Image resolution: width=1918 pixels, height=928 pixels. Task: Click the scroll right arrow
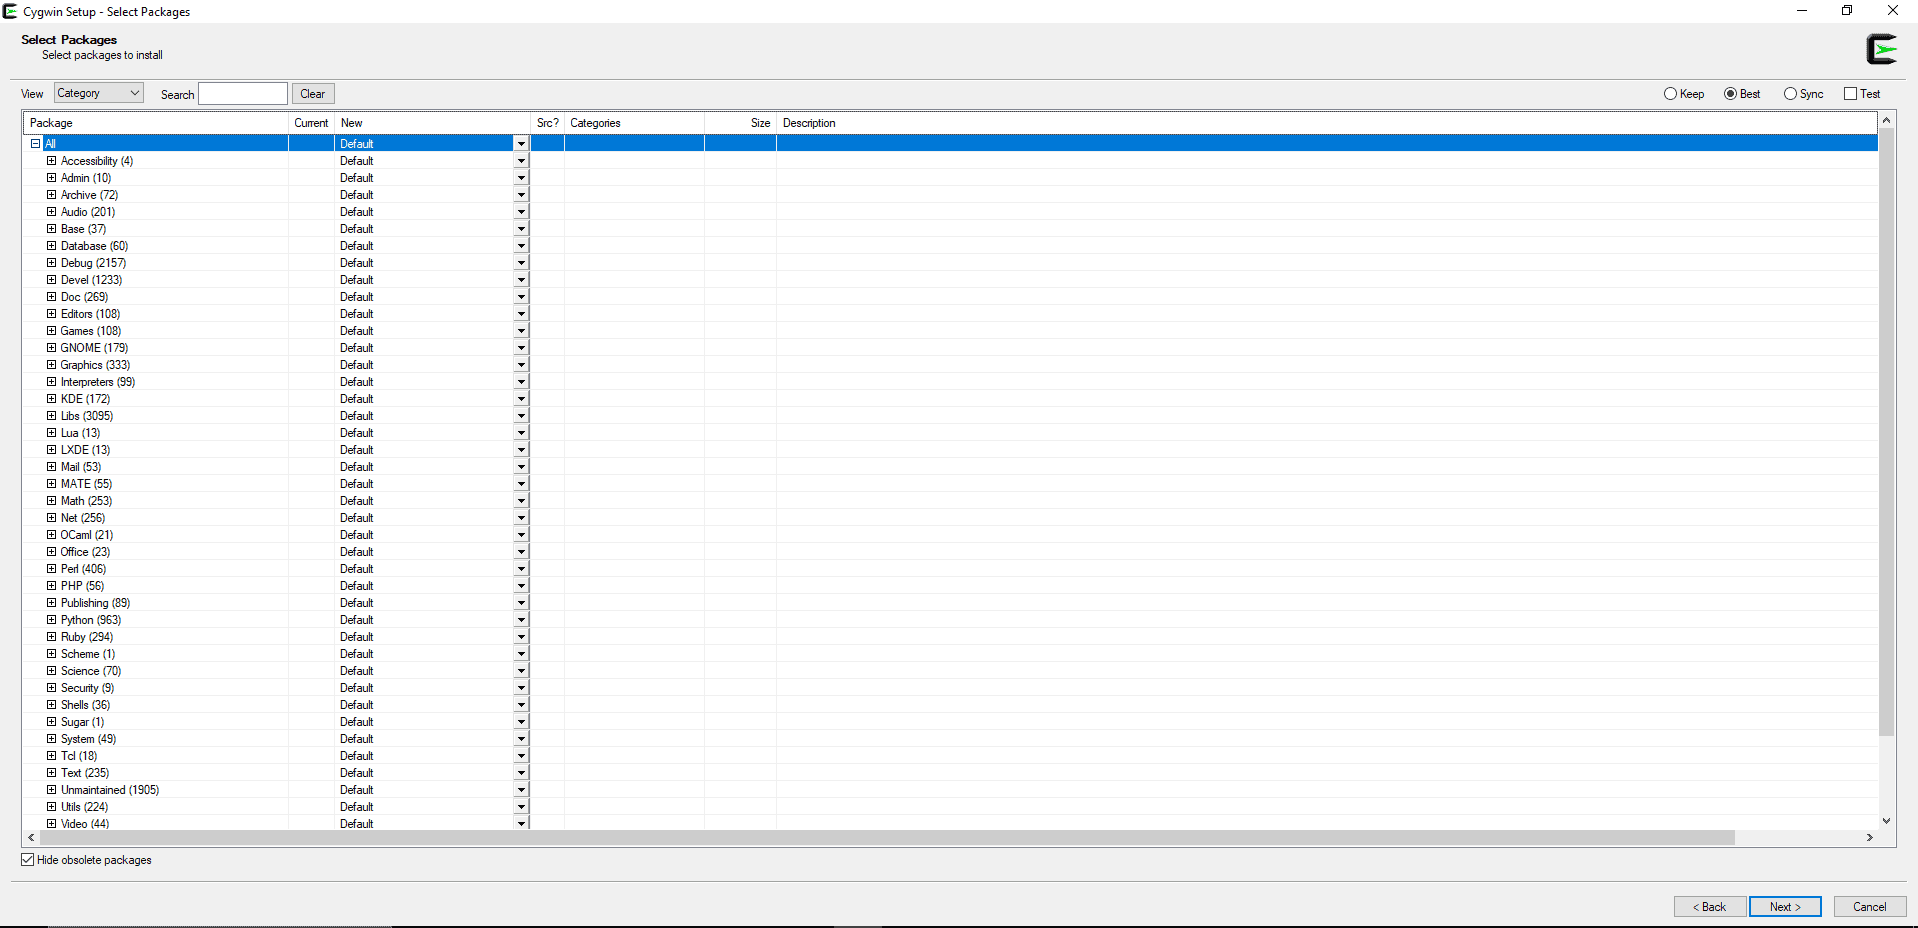[x=1869, y=837]
